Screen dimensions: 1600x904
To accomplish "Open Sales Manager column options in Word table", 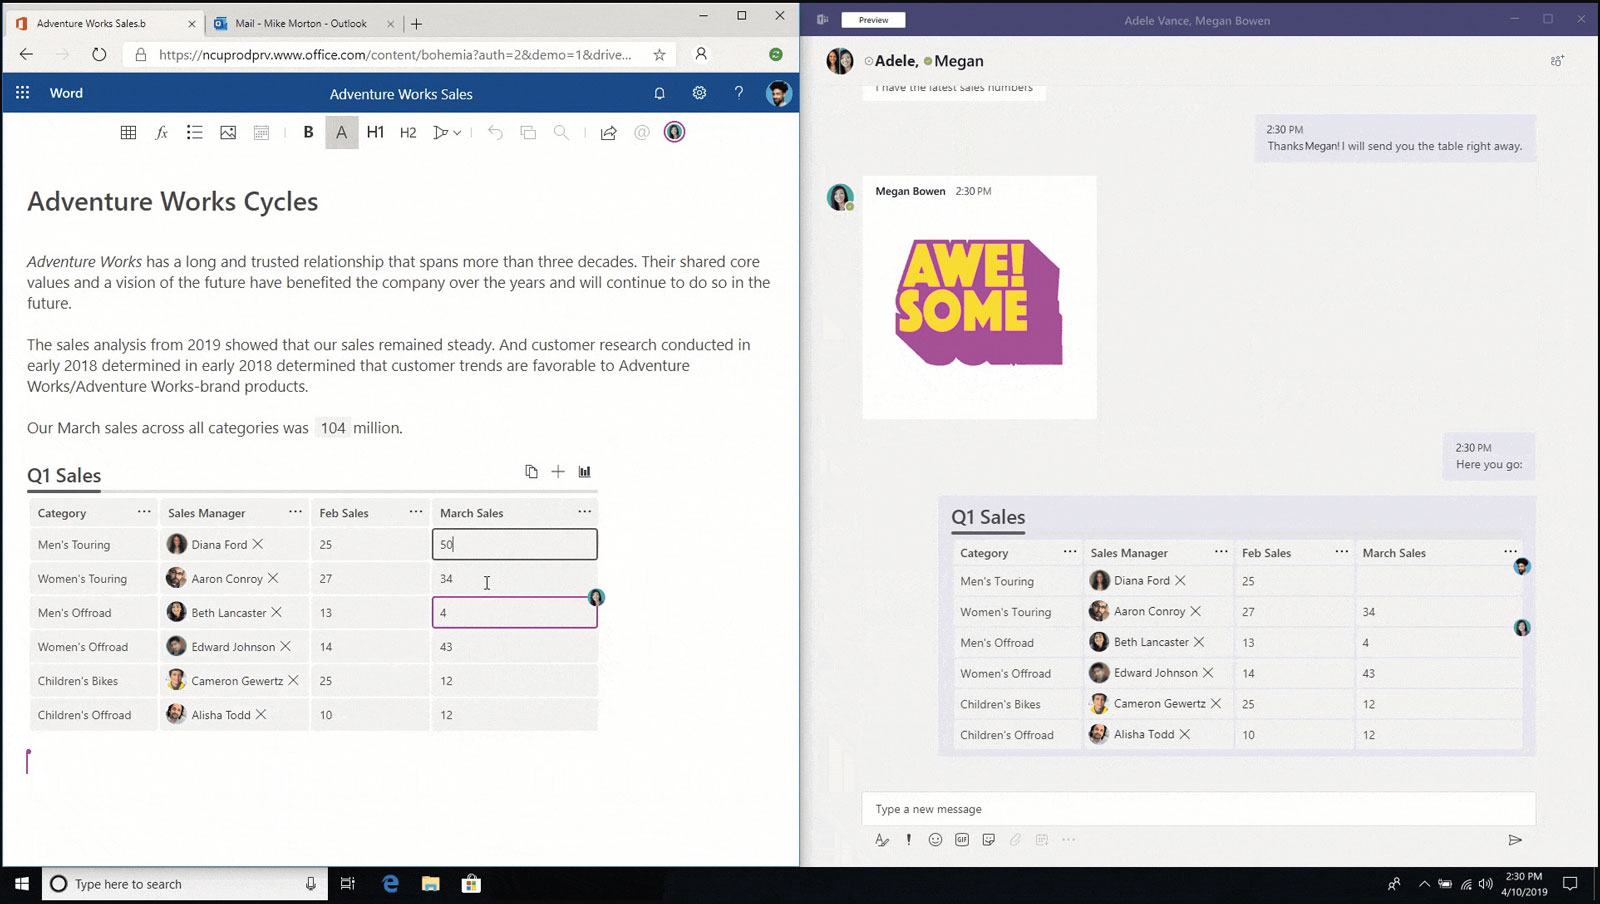I will [x=295, y=511].
